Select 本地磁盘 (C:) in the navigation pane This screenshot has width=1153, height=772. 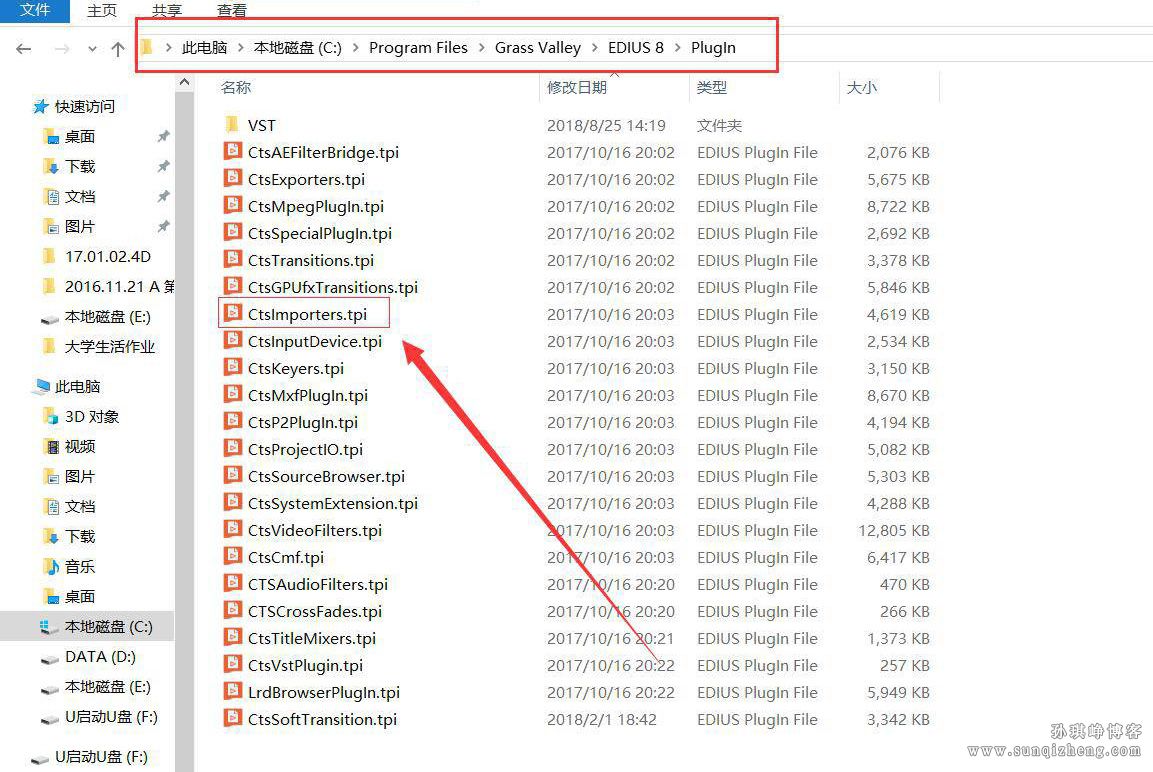tap(108, 627)
